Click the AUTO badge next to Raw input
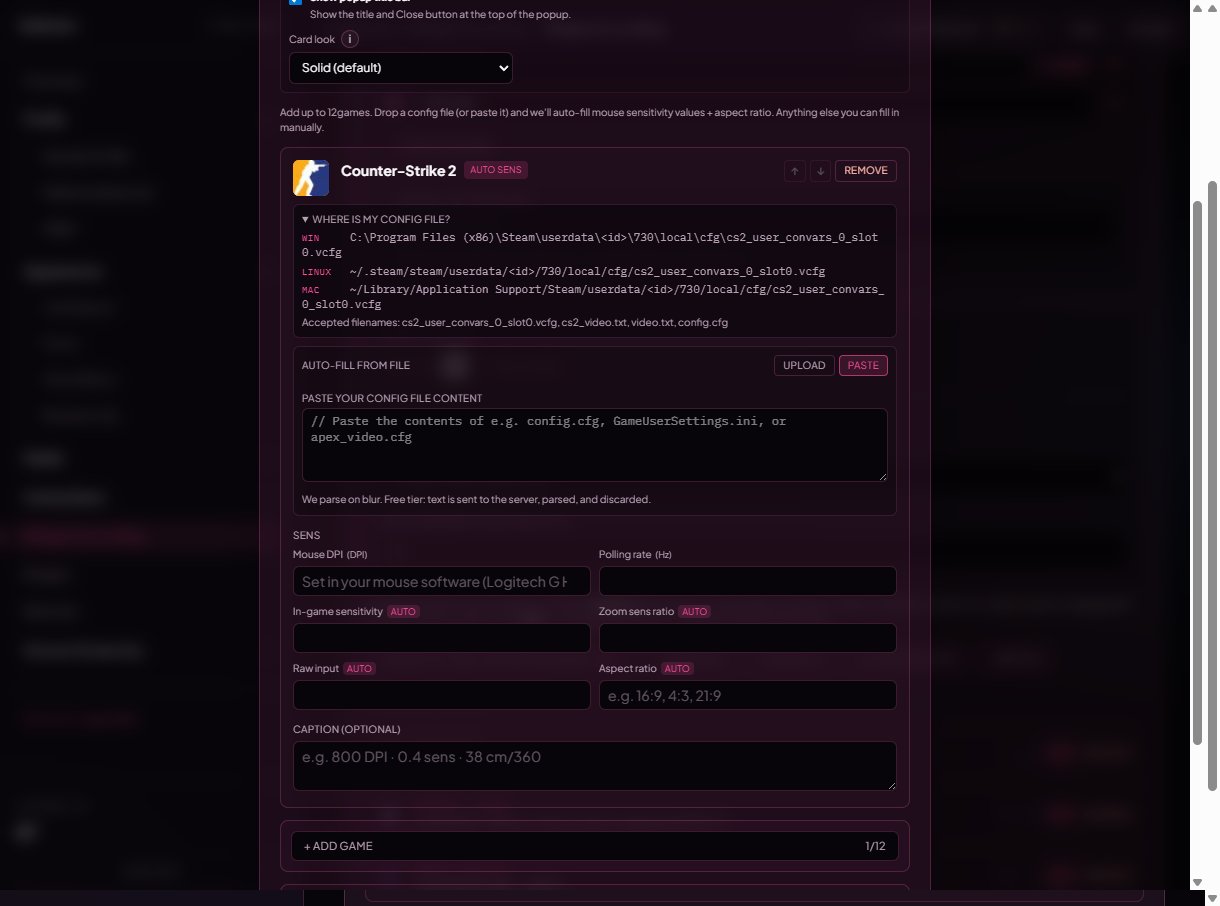The width and height of the screenshot is (1220, 906). tap(360, 668)
